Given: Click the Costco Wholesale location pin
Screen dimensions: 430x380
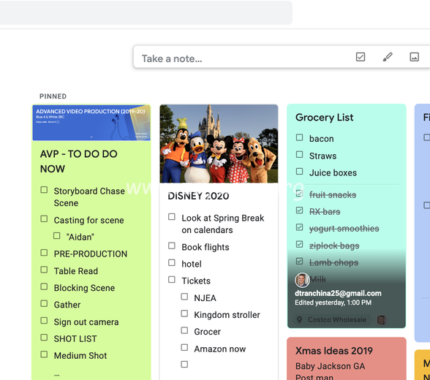Looking at the screenshot, I should point(299,320).
